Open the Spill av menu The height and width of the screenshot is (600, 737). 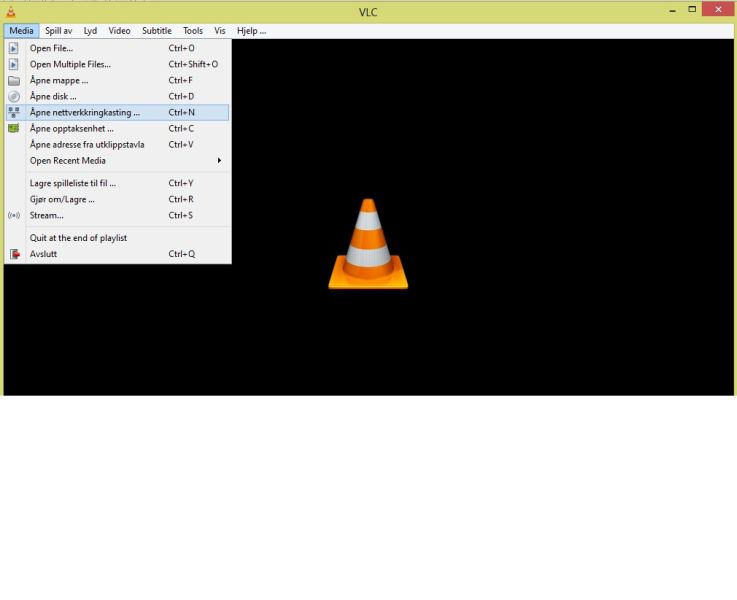click(58, 31)
